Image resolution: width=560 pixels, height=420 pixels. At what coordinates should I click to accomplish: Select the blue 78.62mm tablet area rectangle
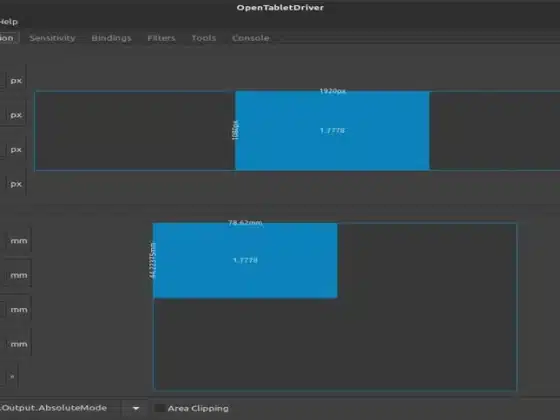tap(245, 261)
